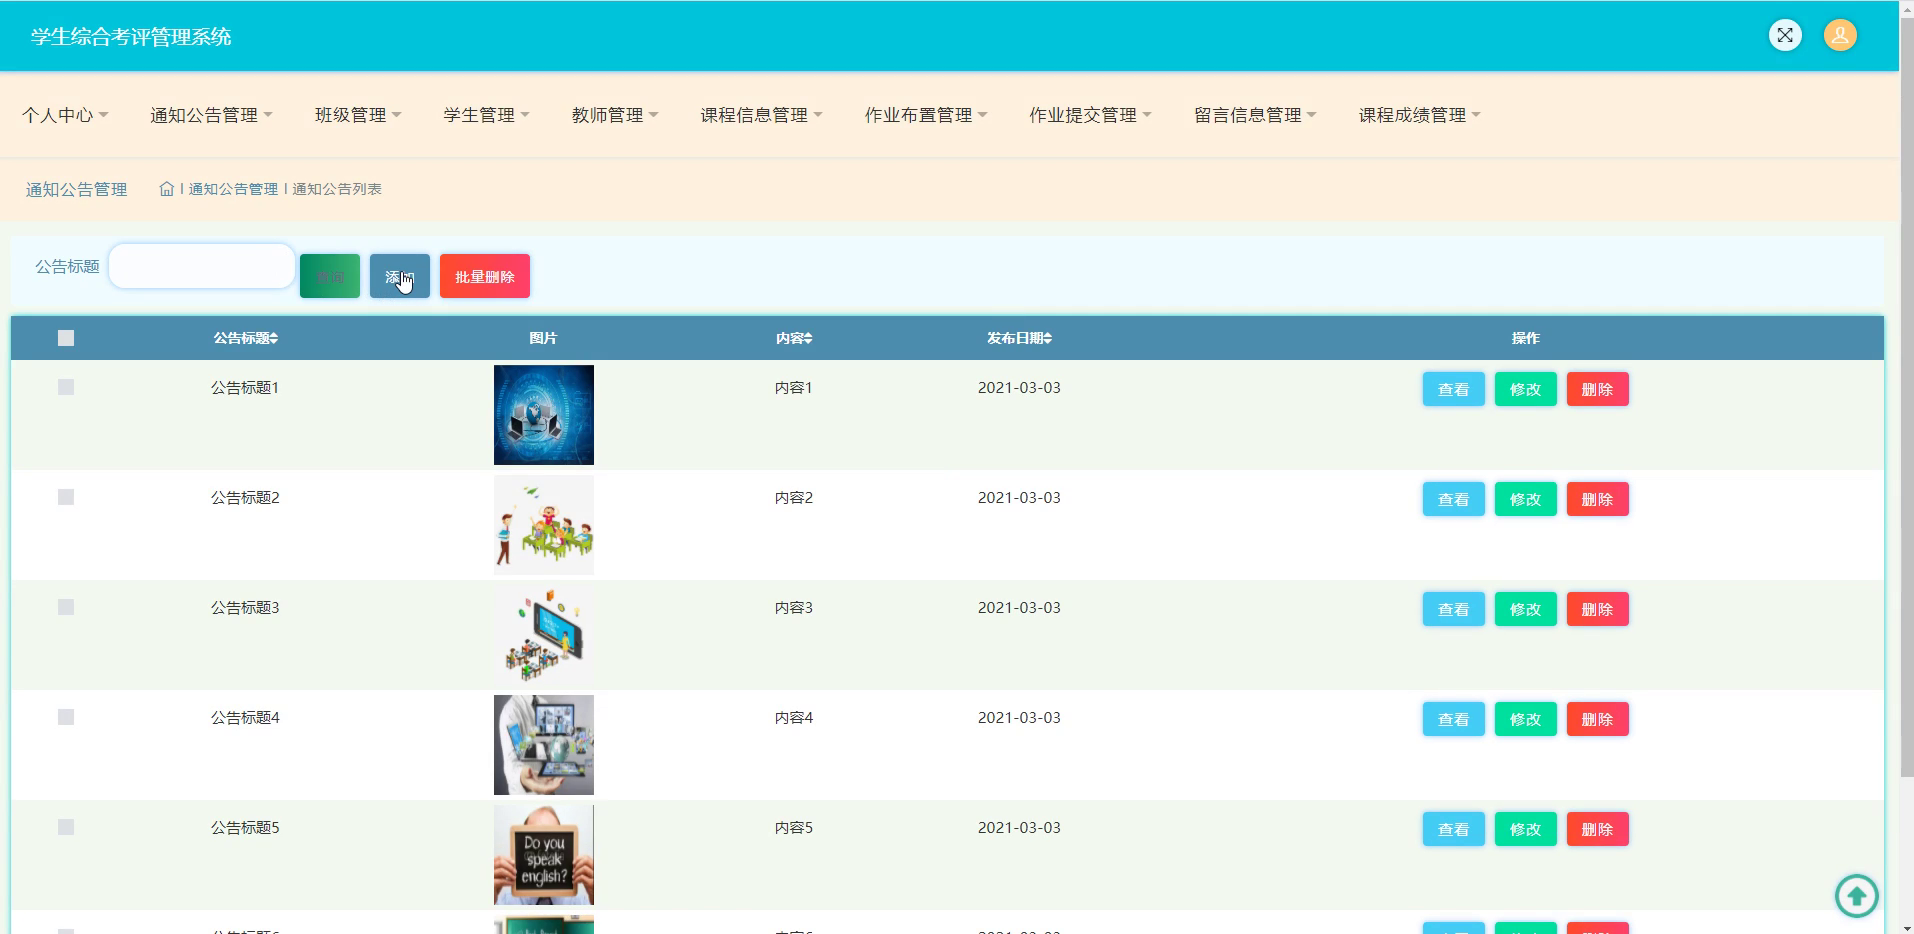
Task: Click the 公告标题5 title text
Action: click(x=245, y=828)
